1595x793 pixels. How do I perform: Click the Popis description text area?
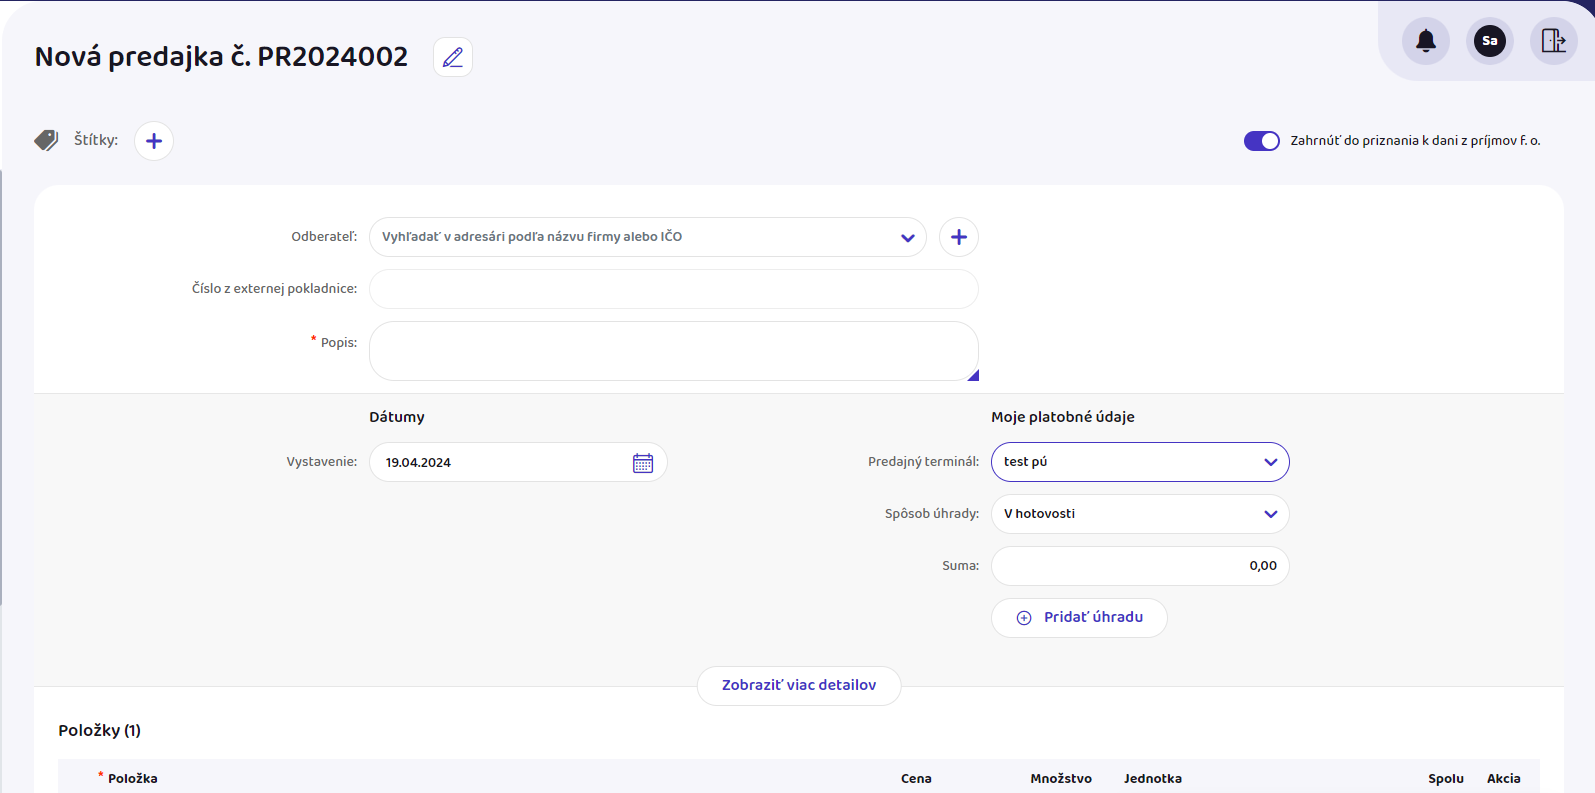(672, 351)
